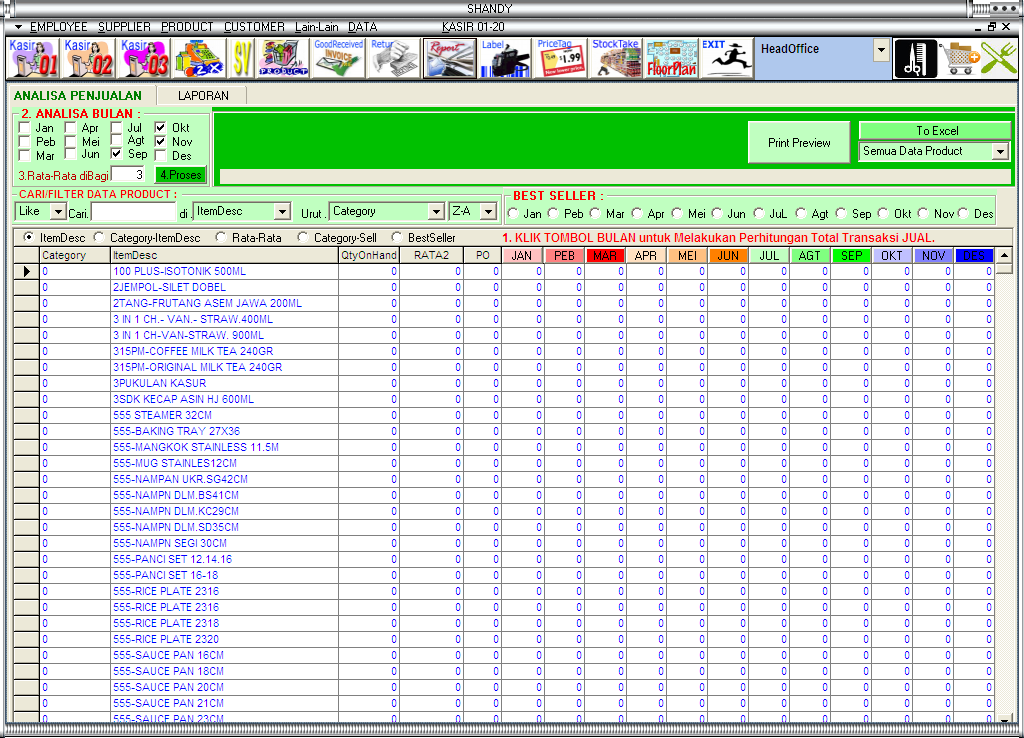
Task: Click the Cari search text field
Action: [x=134, y=212]
